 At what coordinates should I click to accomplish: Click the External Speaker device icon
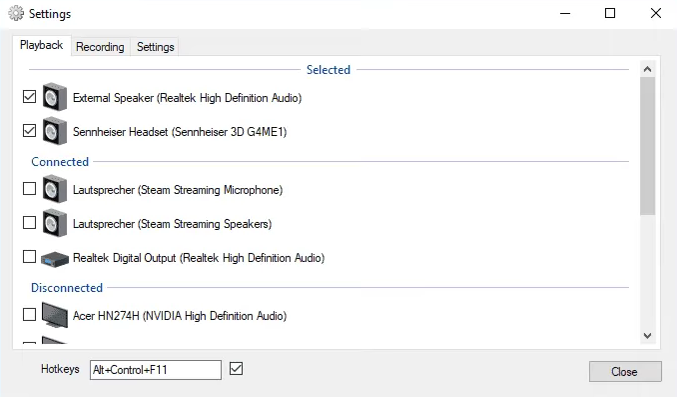(x=55, y=97)
